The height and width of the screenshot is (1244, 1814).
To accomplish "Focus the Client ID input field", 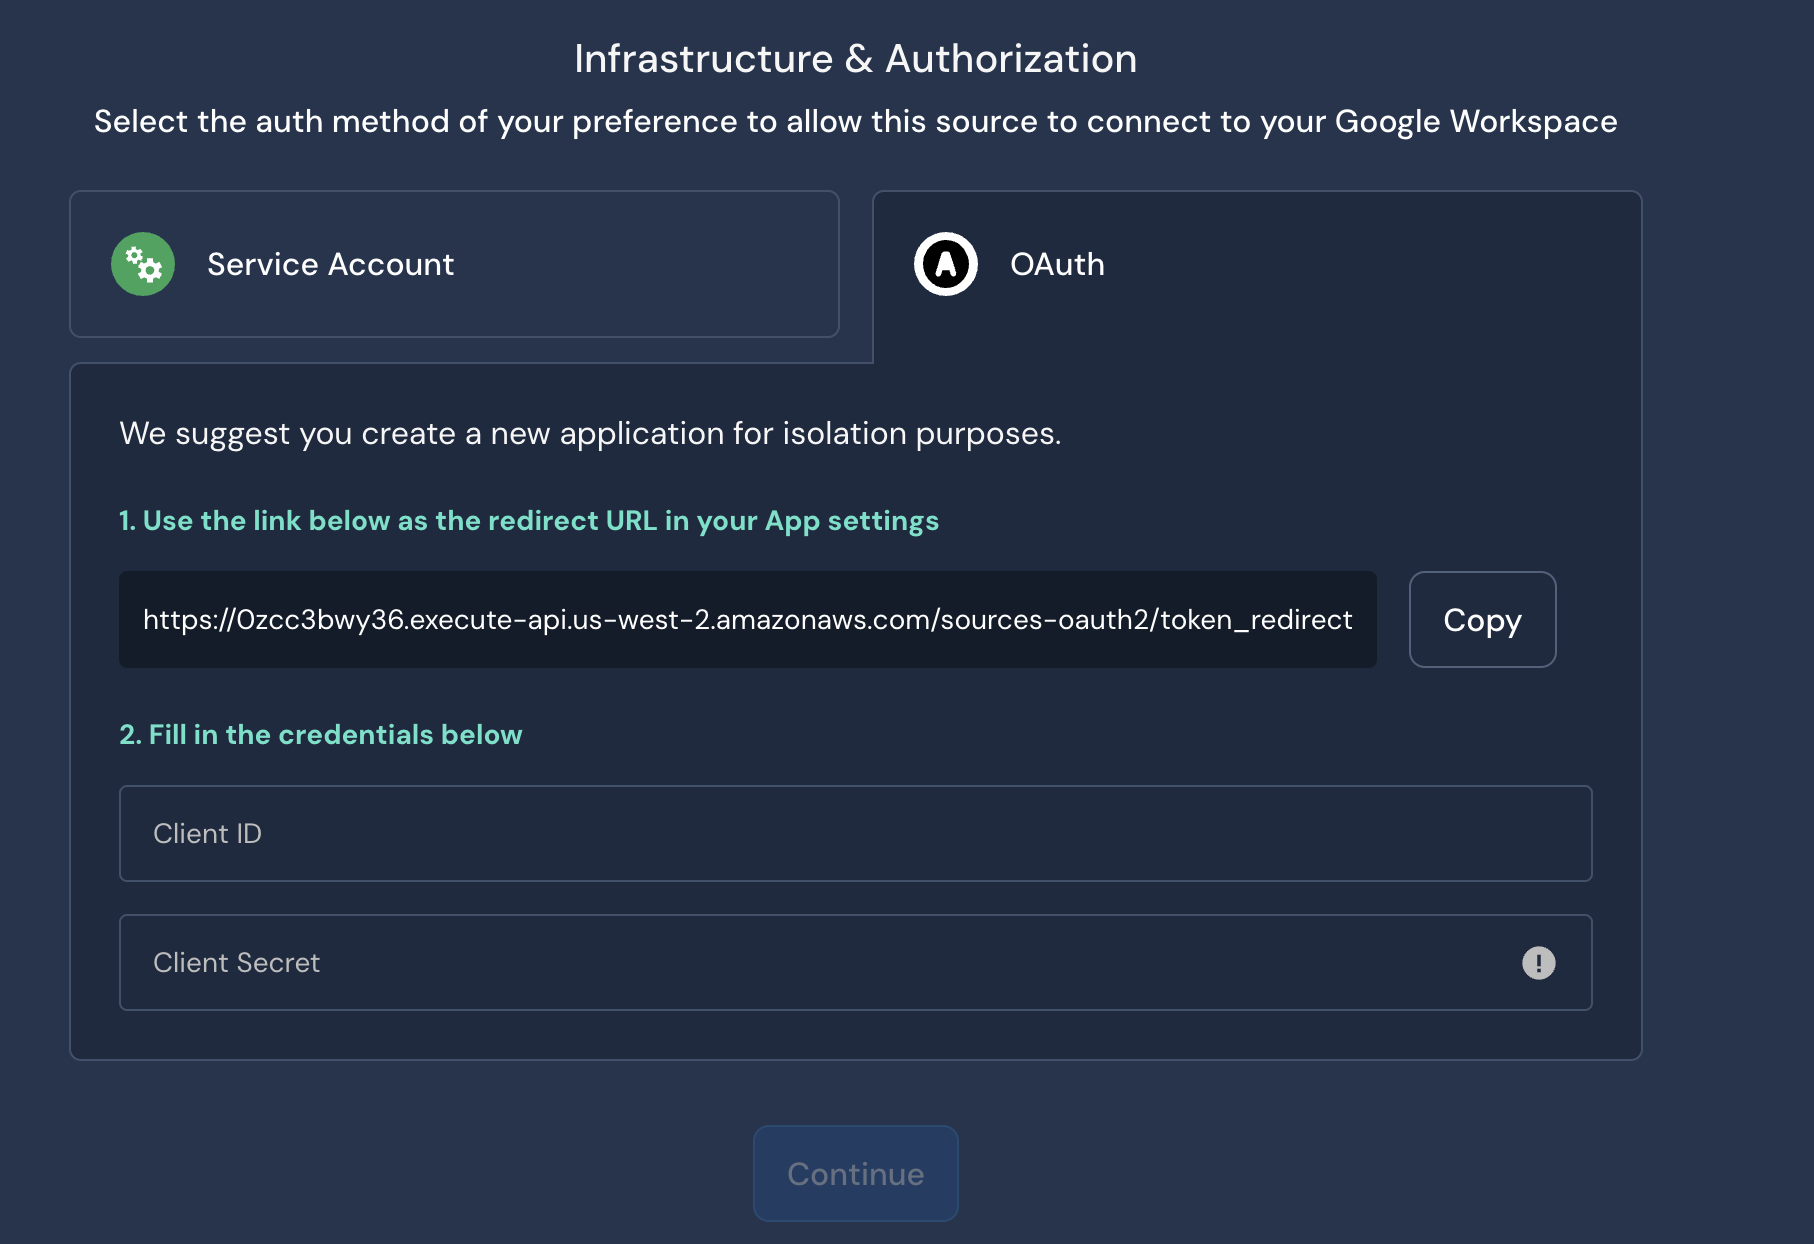I will (x=855, y=833).
